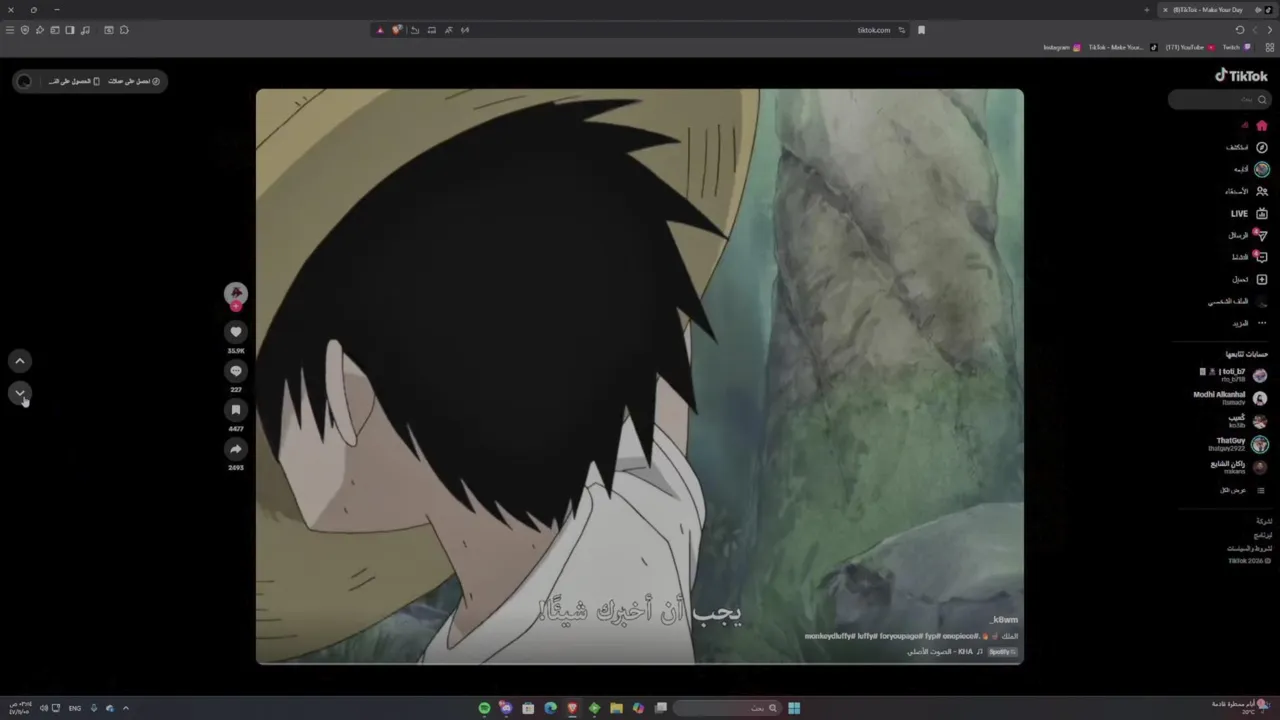
Task: Go to previous video with up chevron
Action: tap(20, 361)
